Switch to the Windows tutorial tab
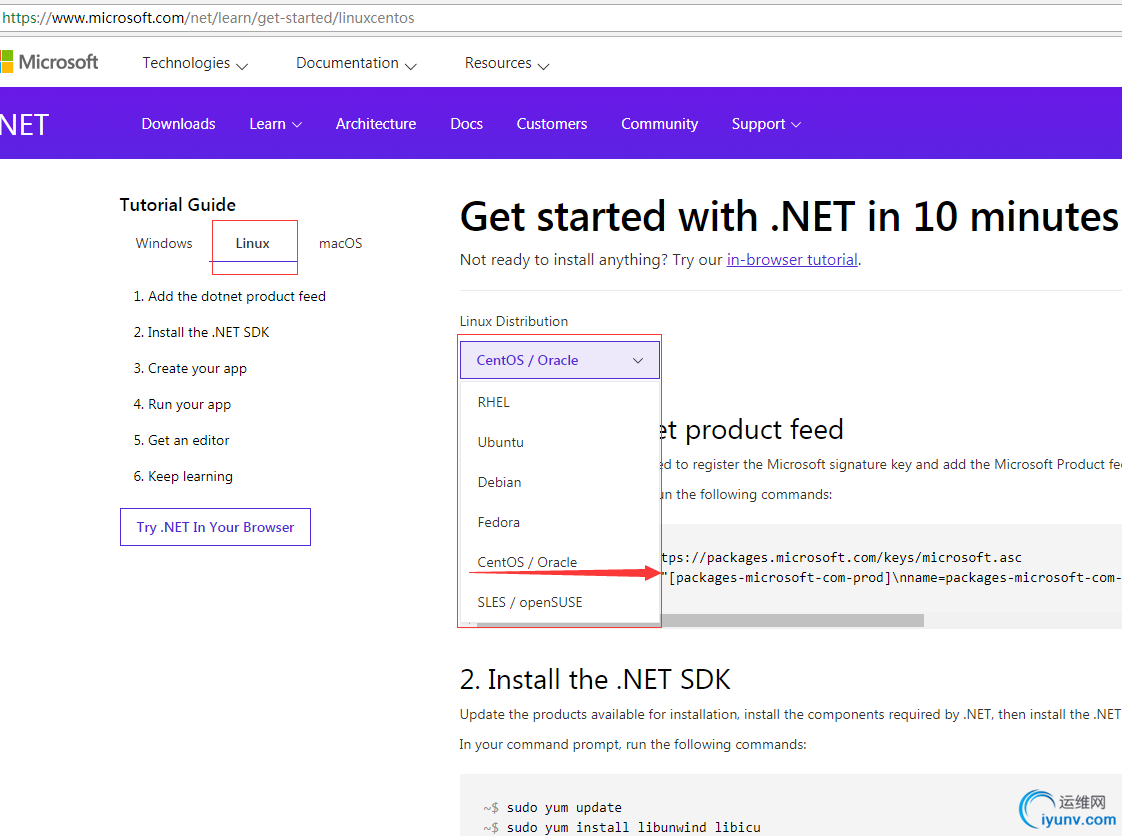 point(164,243)
